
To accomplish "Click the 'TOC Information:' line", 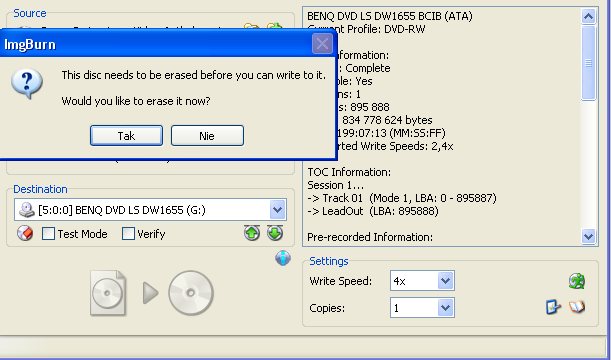I will (x=349, y=172).
